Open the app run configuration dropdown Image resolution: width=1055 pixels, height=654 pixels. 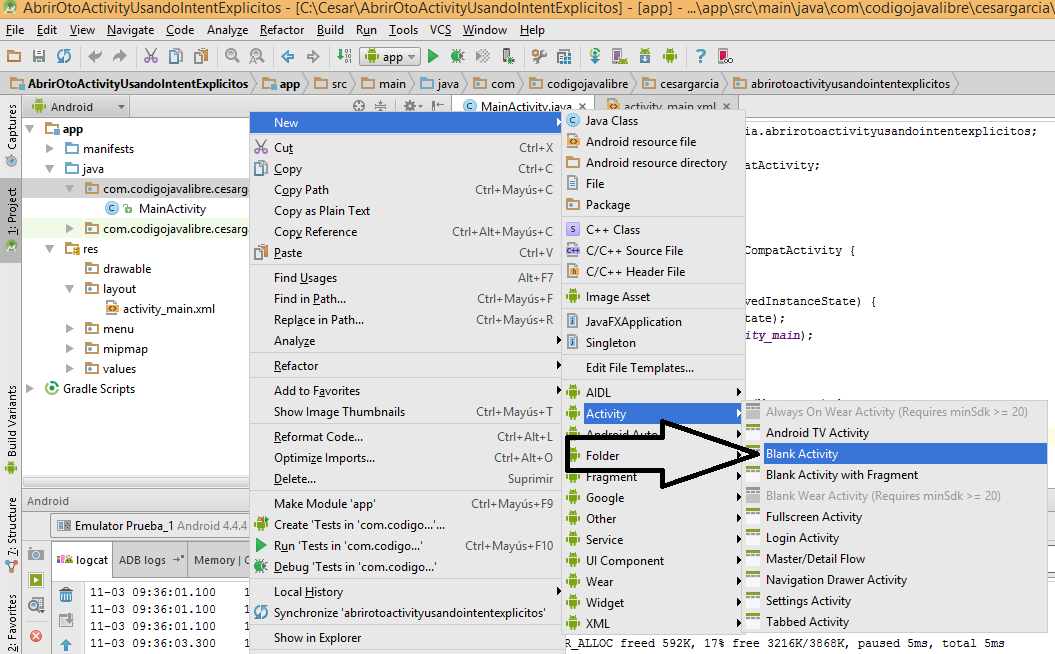391,57
